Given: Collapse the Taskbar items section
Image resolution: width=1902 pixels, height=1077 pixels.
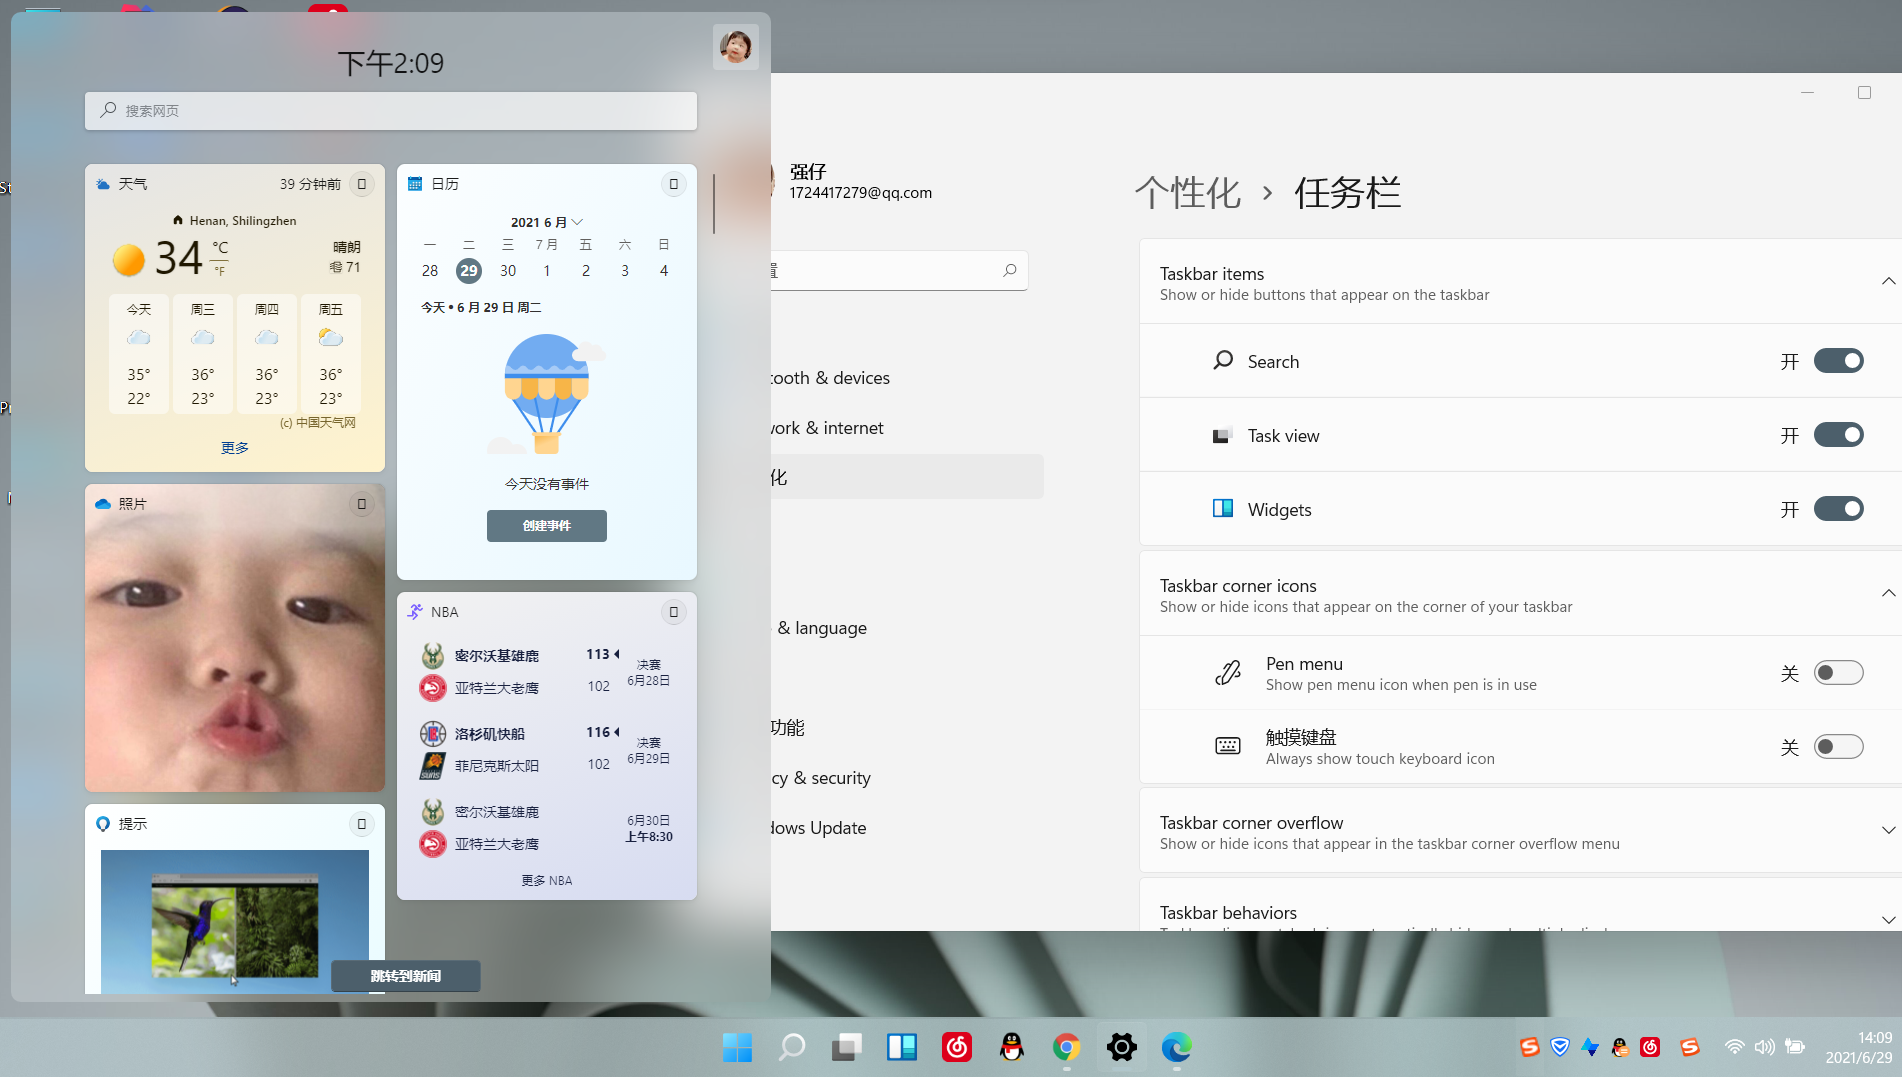Looking at the screenshot, I should [1887, 281].
